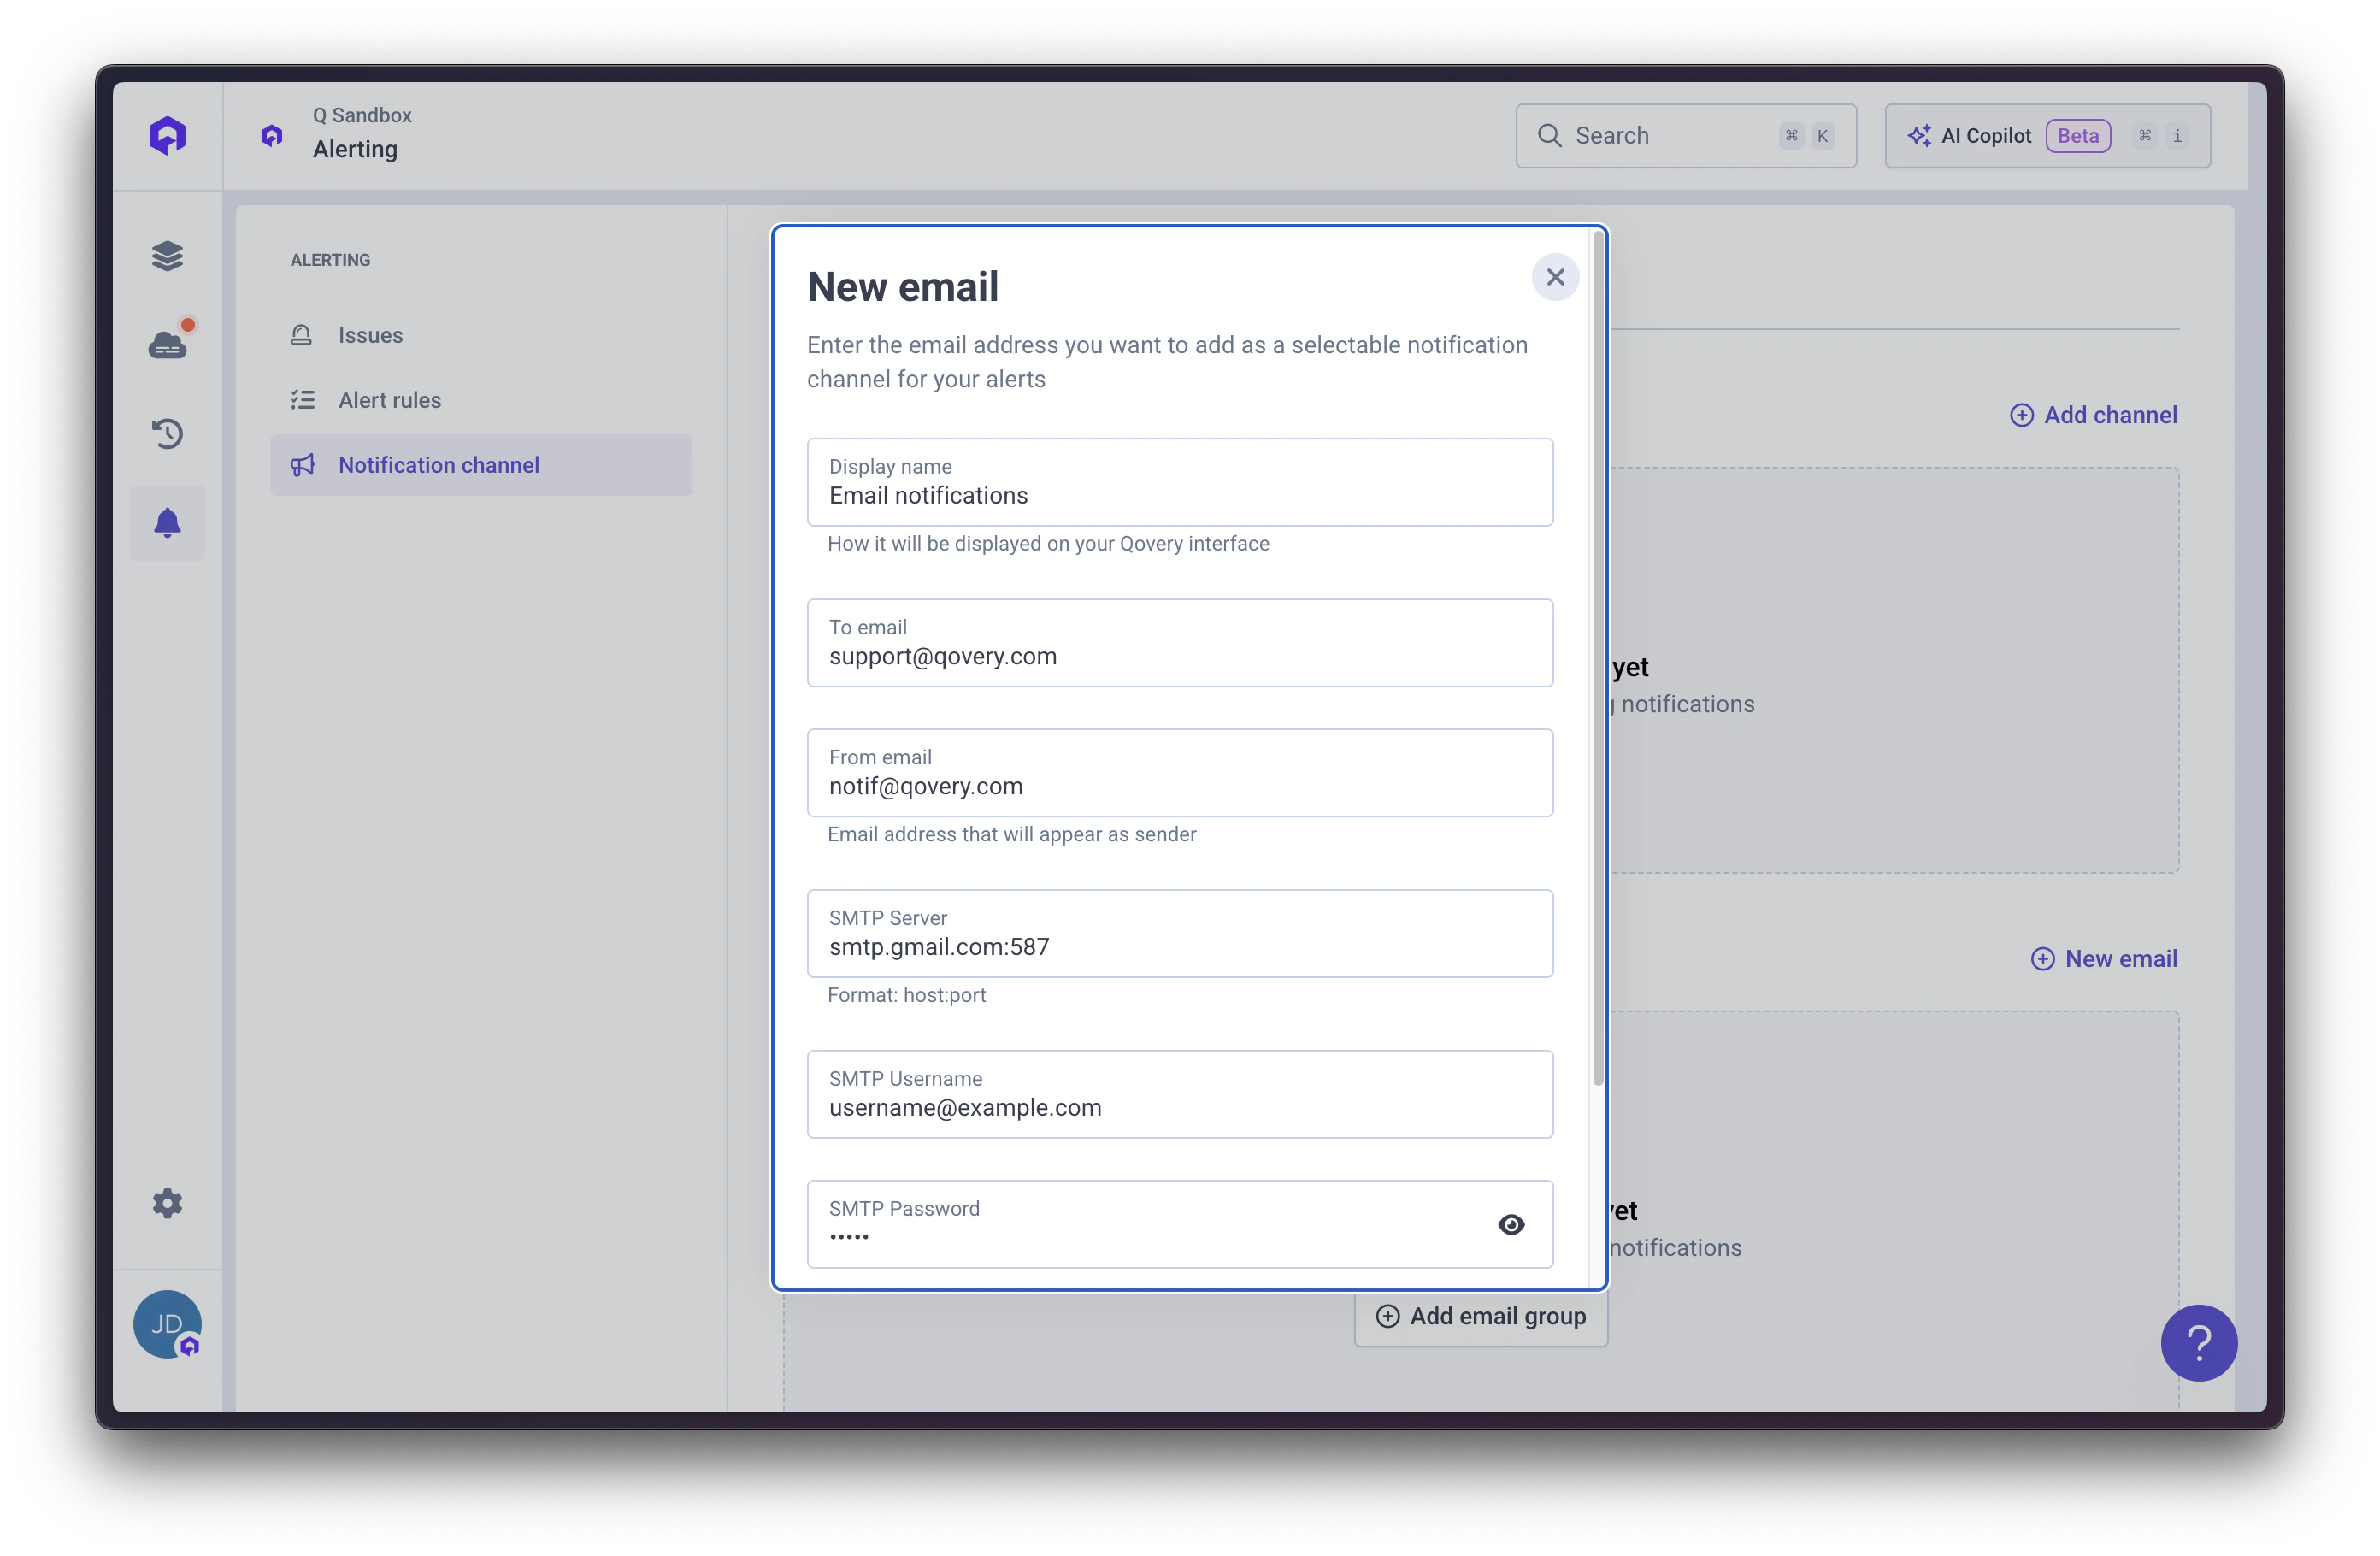
Task: Click the history clock icon in sidebar
Action: (x=167, y=433)
